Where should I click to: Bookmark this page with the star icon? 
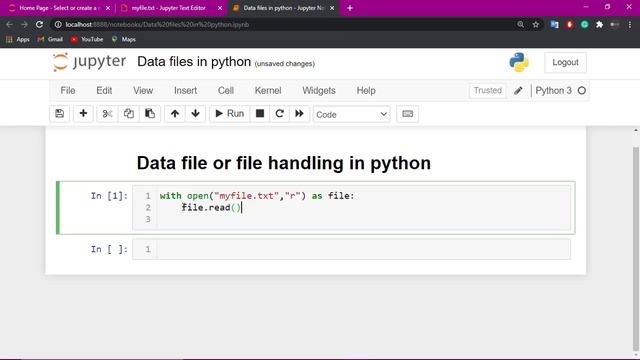pos(536,24)
